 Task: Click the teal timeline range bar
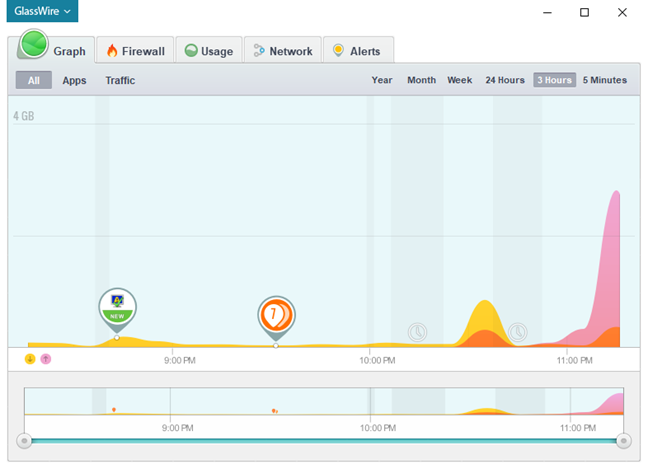[324, 441]
